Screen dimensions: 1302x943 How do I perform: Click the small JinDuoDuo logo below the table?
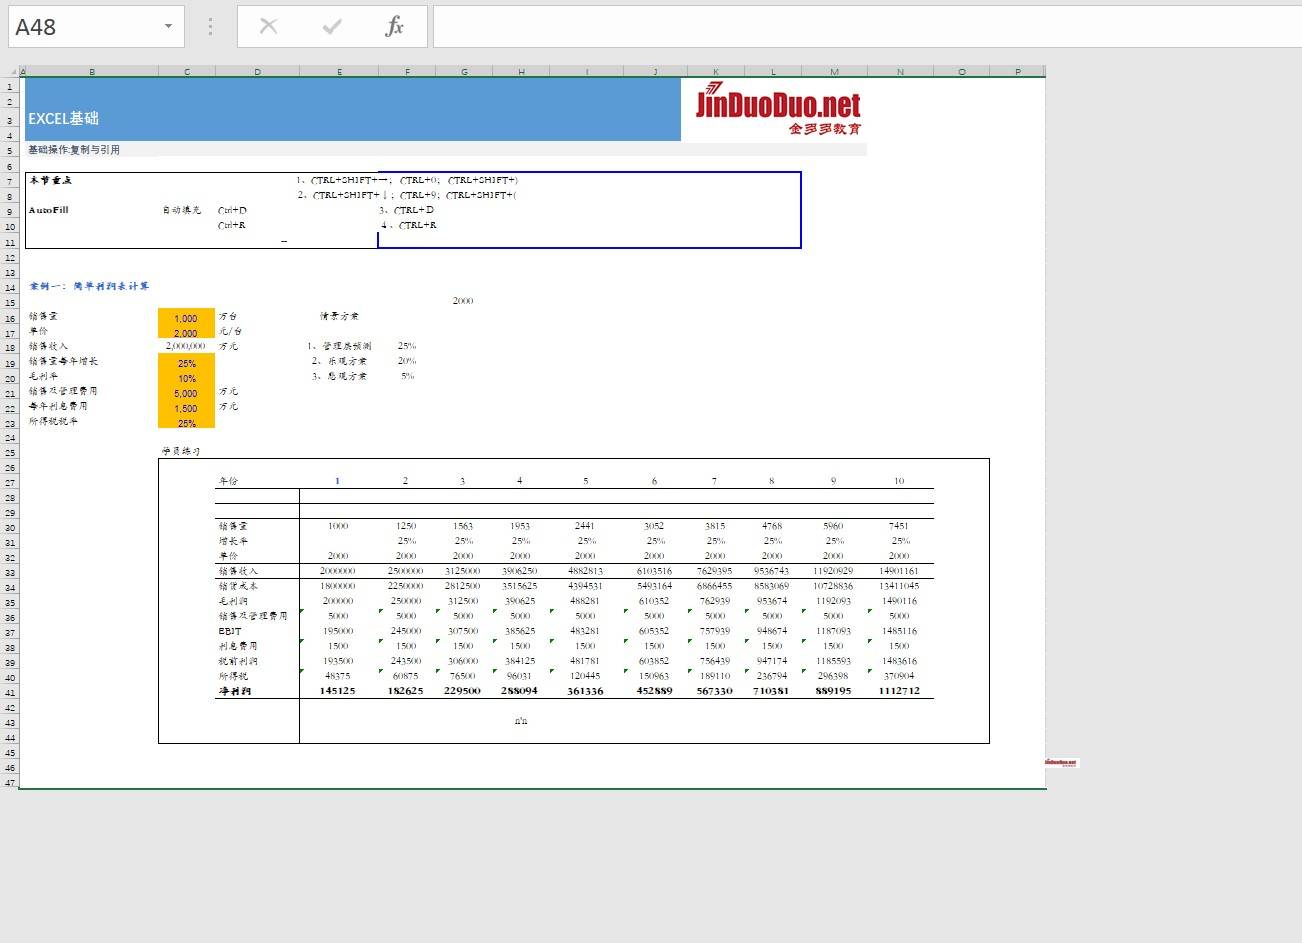(1061, 762)
